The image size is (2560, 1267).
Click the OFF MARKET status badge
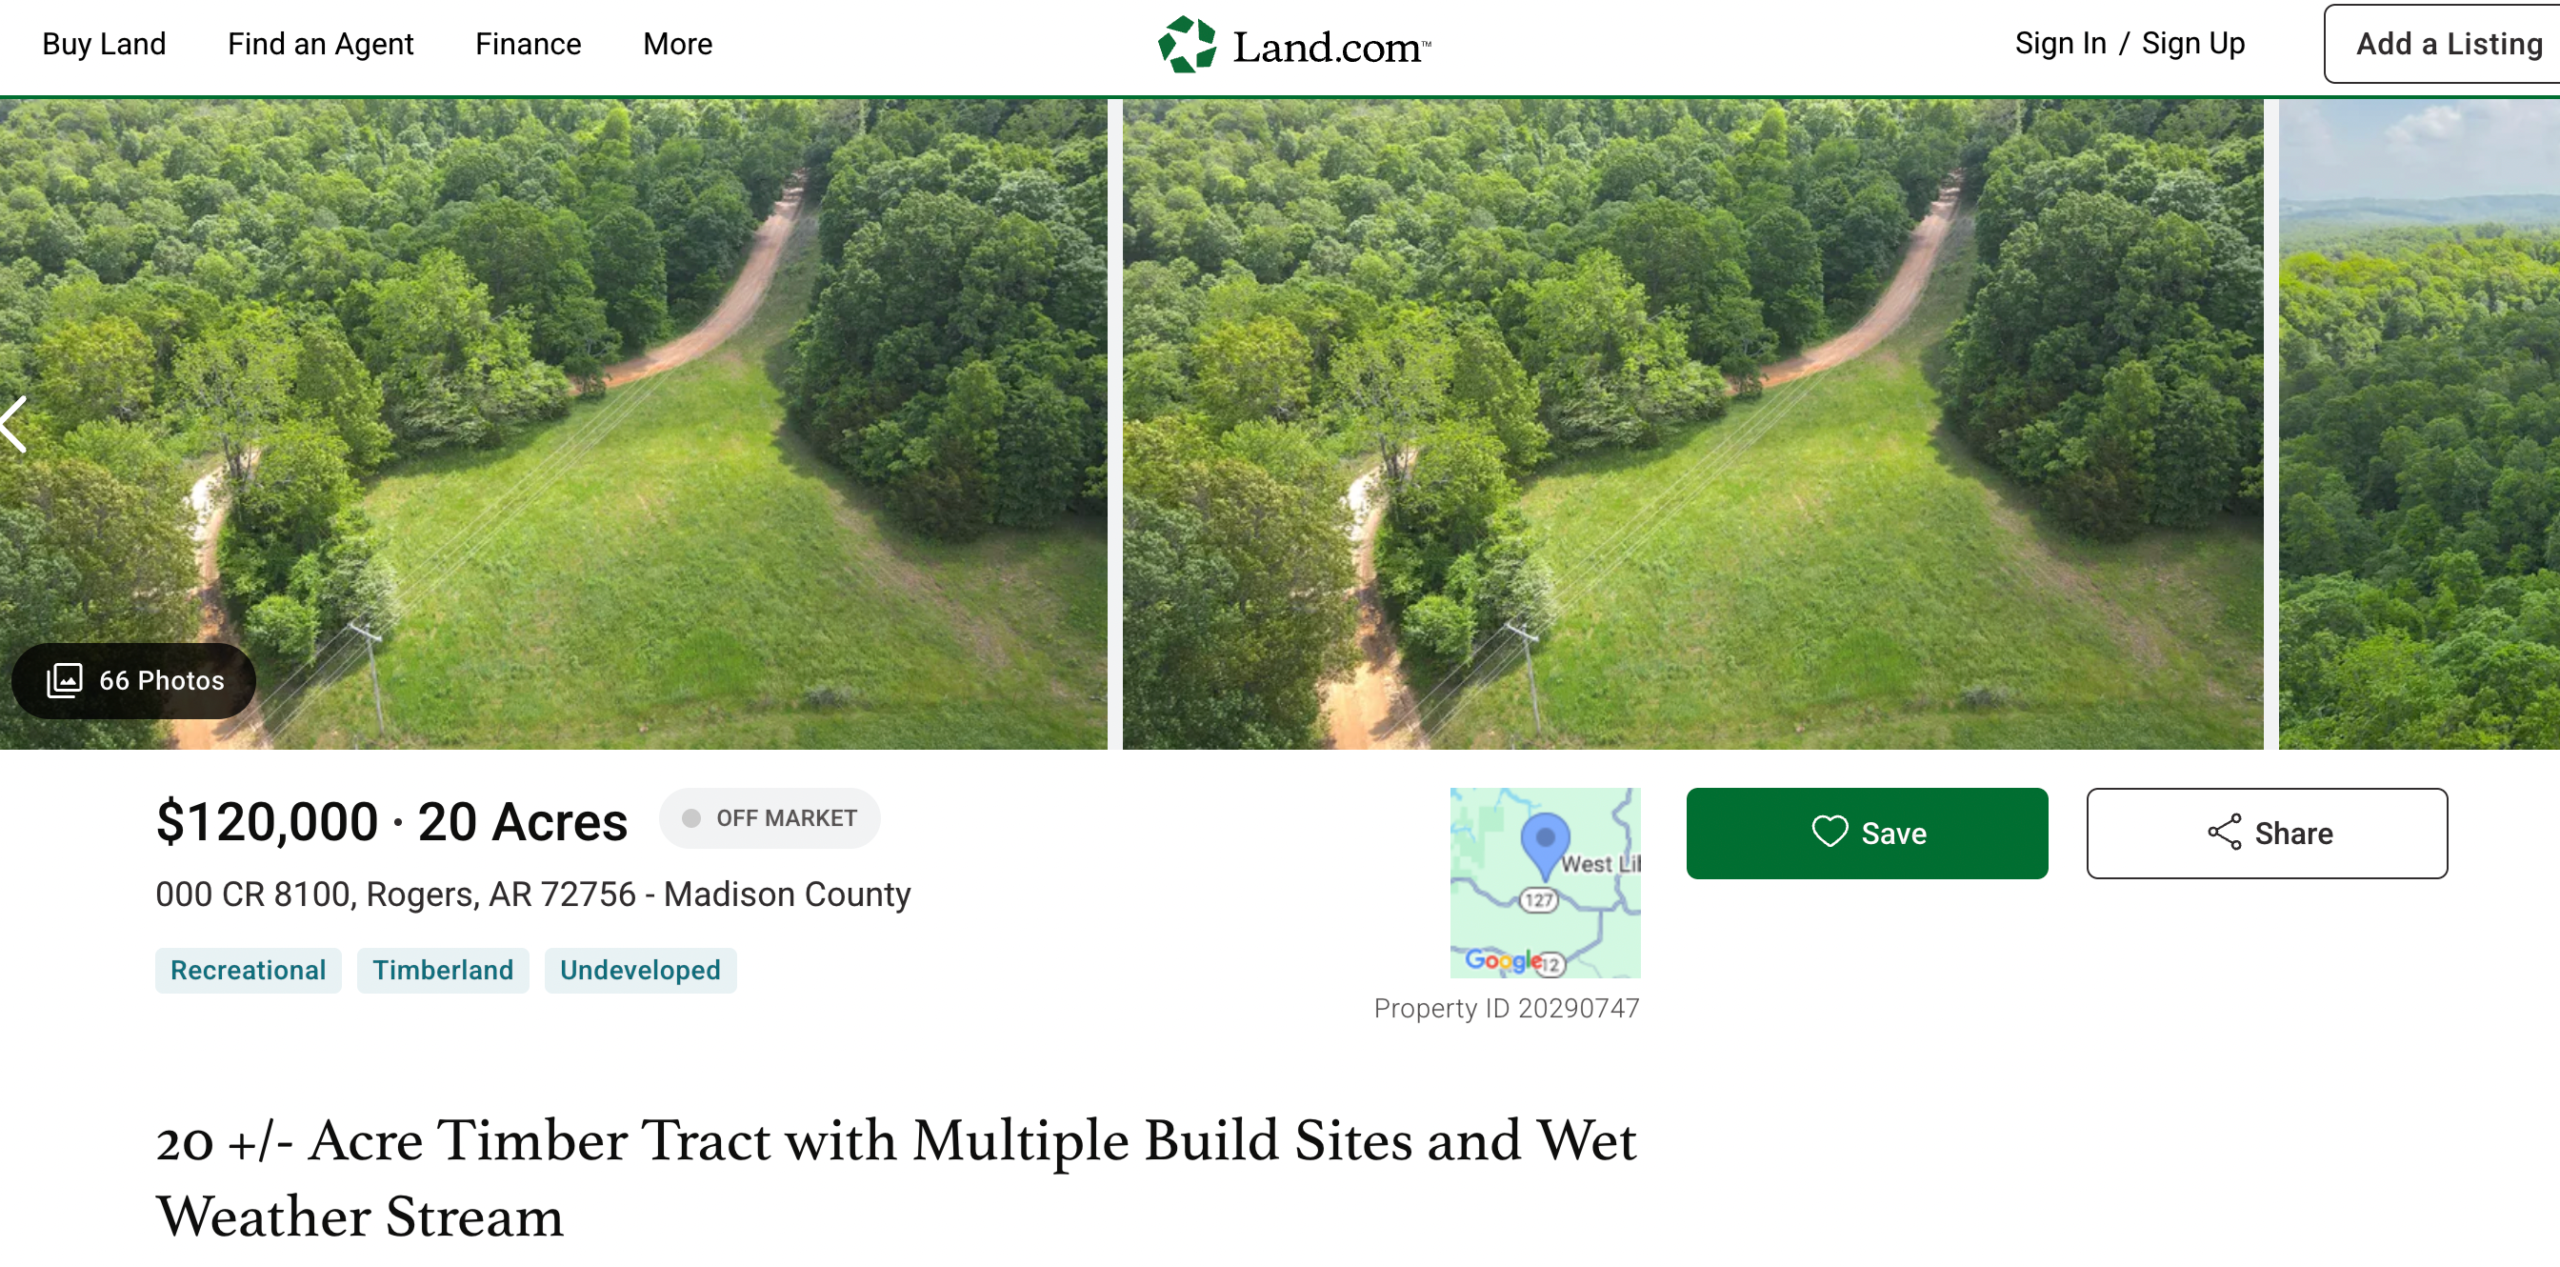coord(769,818)
